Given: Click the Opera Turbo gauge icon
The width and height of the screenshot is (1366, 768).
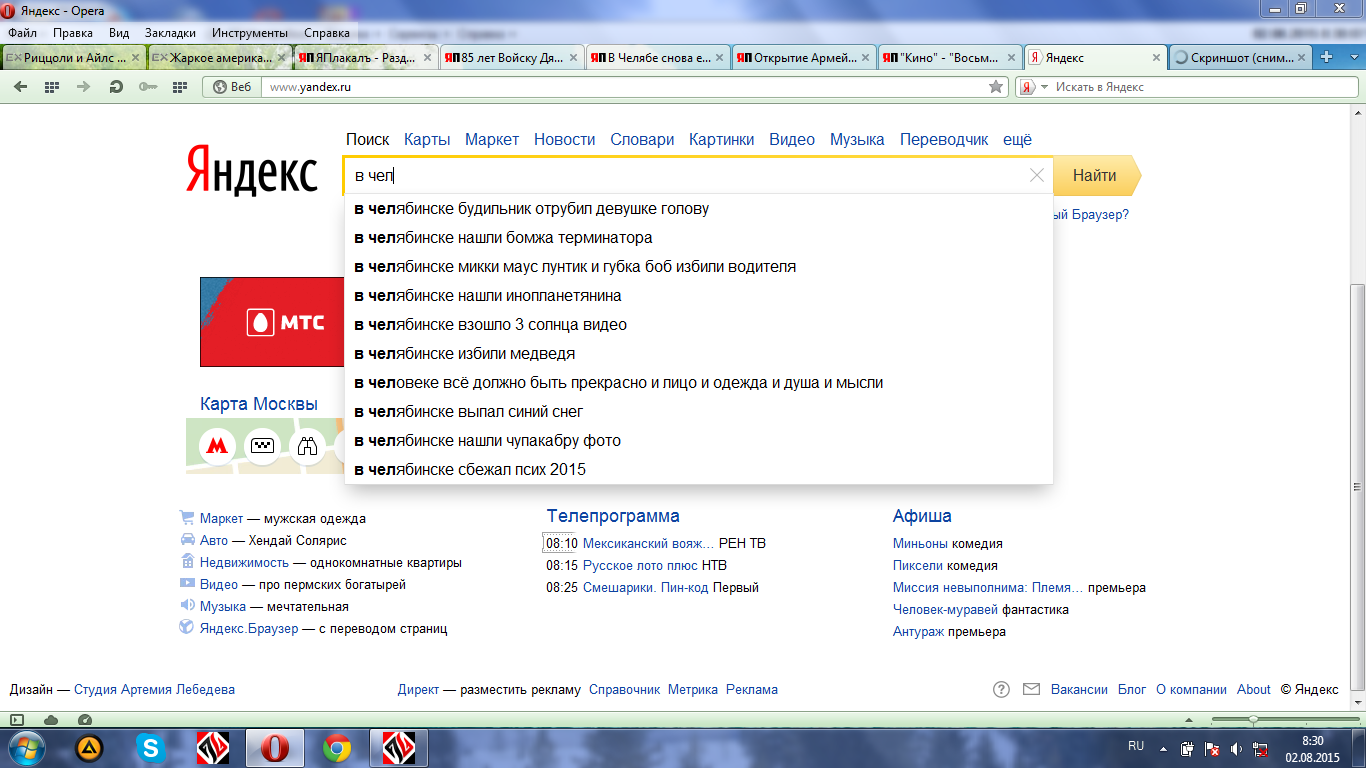Looking at the screenshot, I should pyautogui.click(x=85, y=719).
